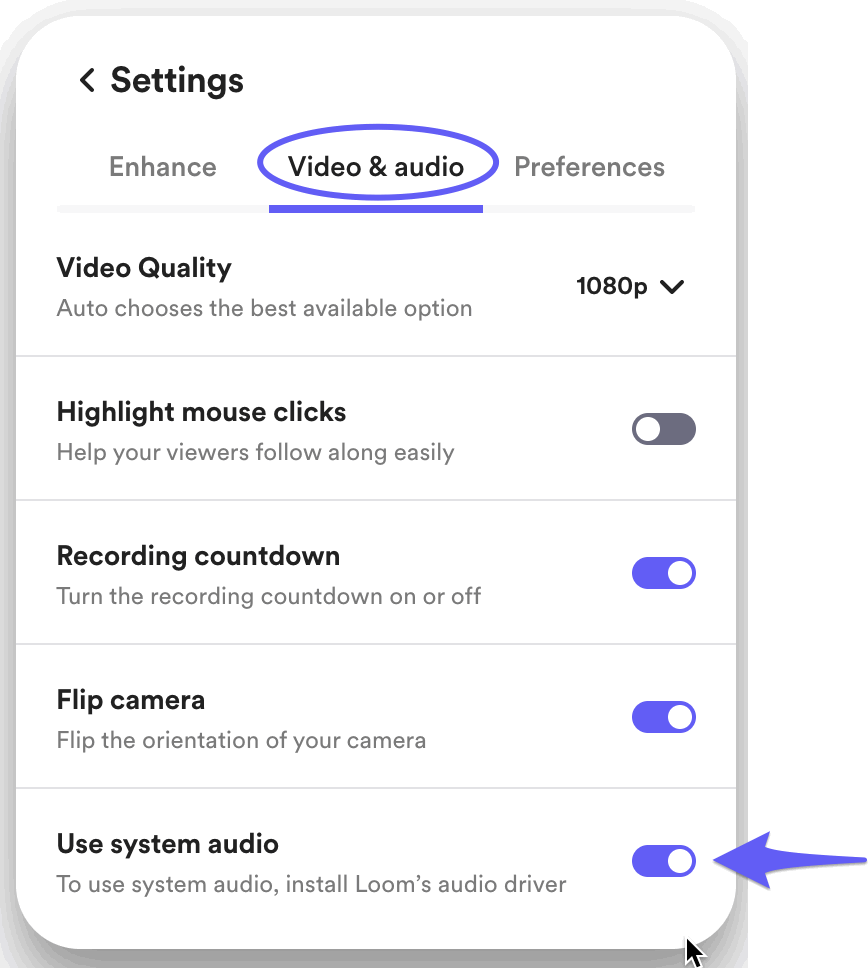Click the Video Quality label

pos(144,268)
